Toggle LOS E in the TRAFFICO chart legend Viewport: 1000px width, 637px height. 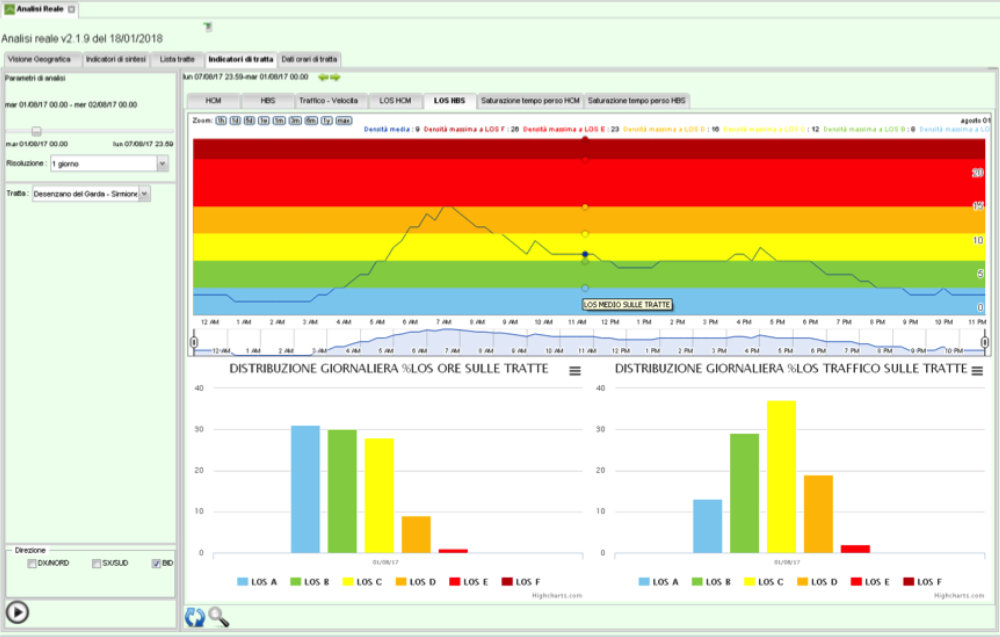pos(871,582)
